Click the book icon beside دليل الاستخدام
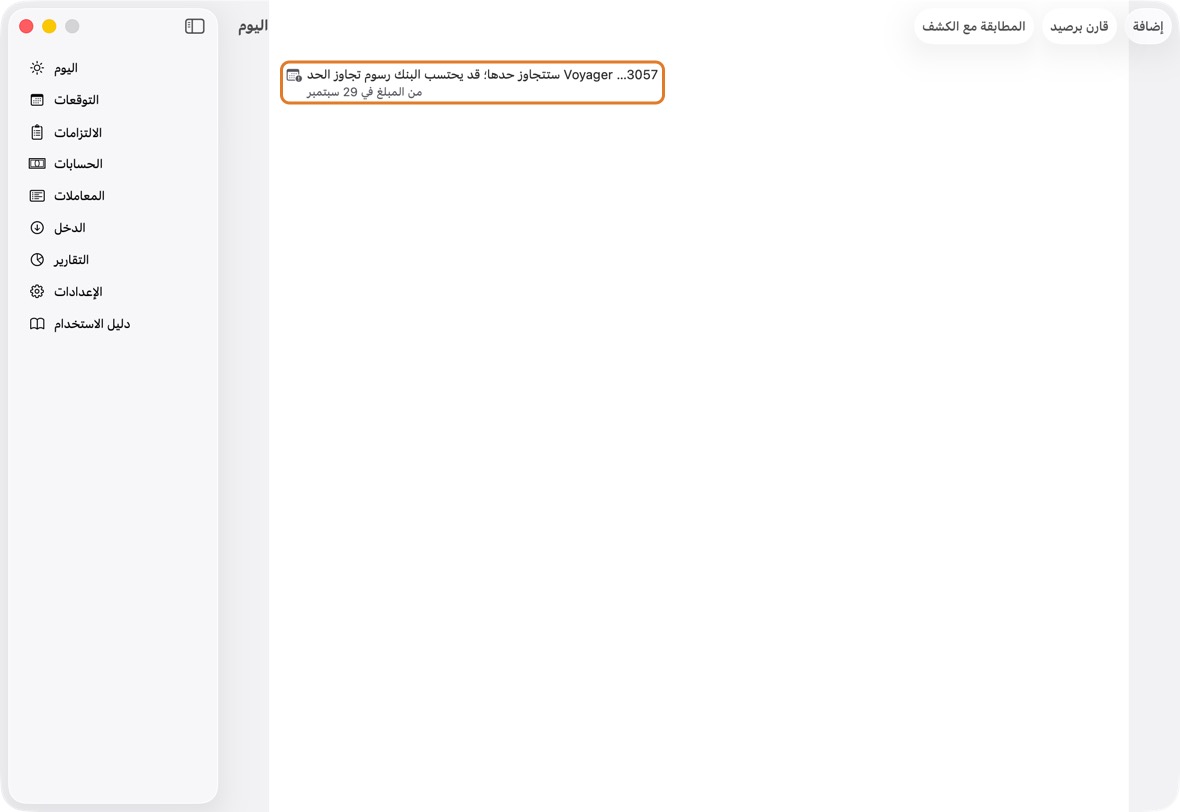This screenshot has width=1180, height=812. [37, 324]
